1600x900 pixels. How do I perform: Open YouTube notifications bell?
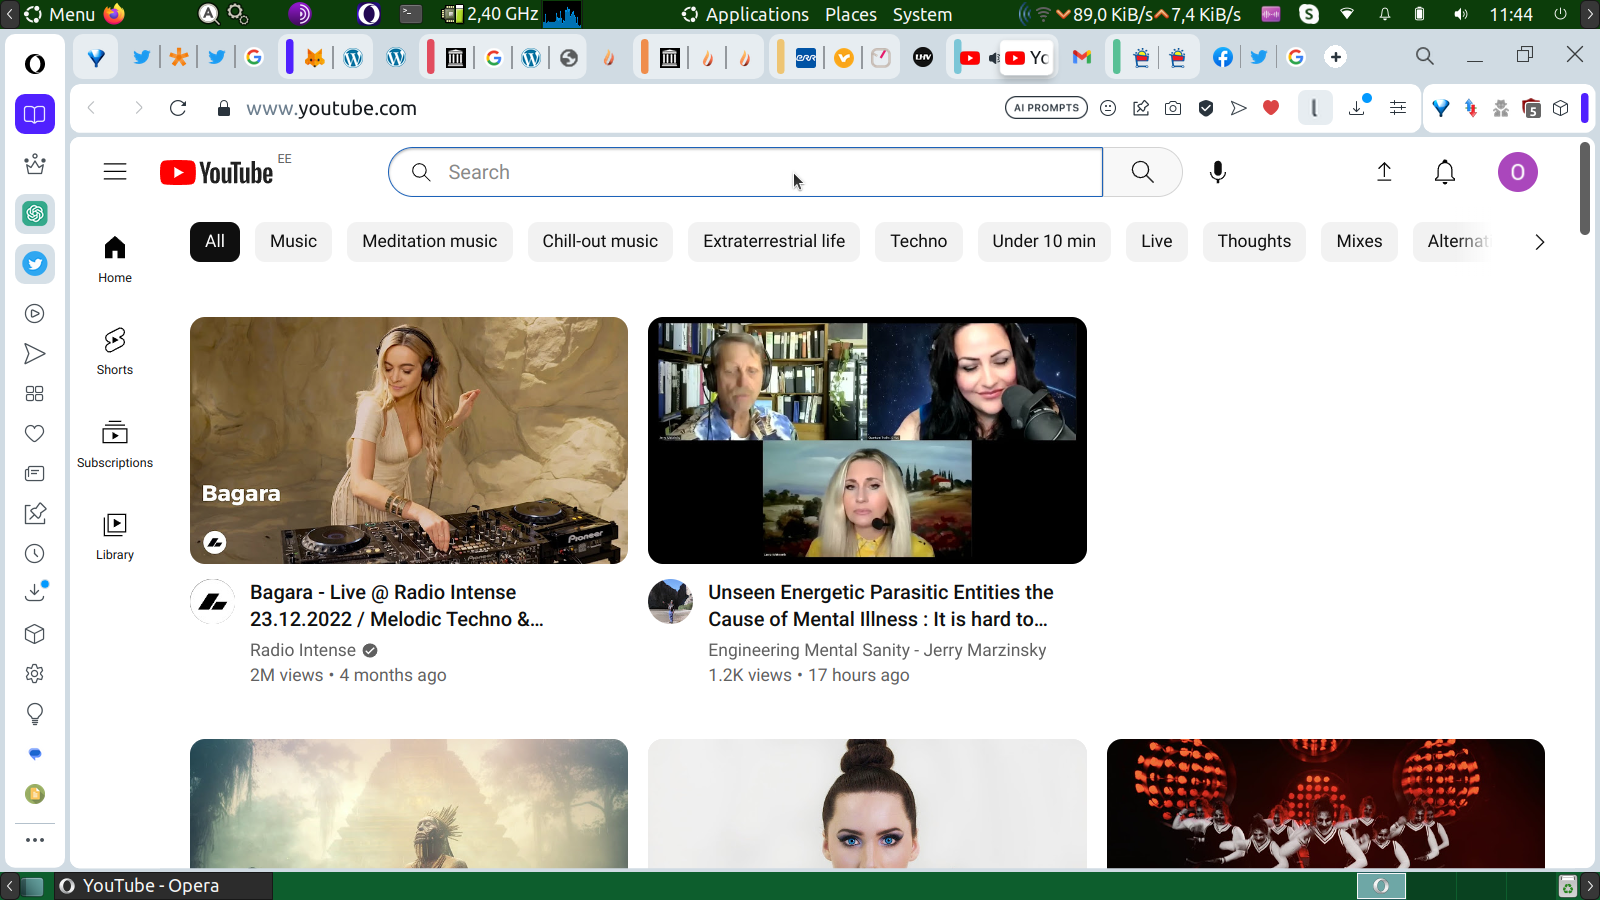[x=1444, y=172]
